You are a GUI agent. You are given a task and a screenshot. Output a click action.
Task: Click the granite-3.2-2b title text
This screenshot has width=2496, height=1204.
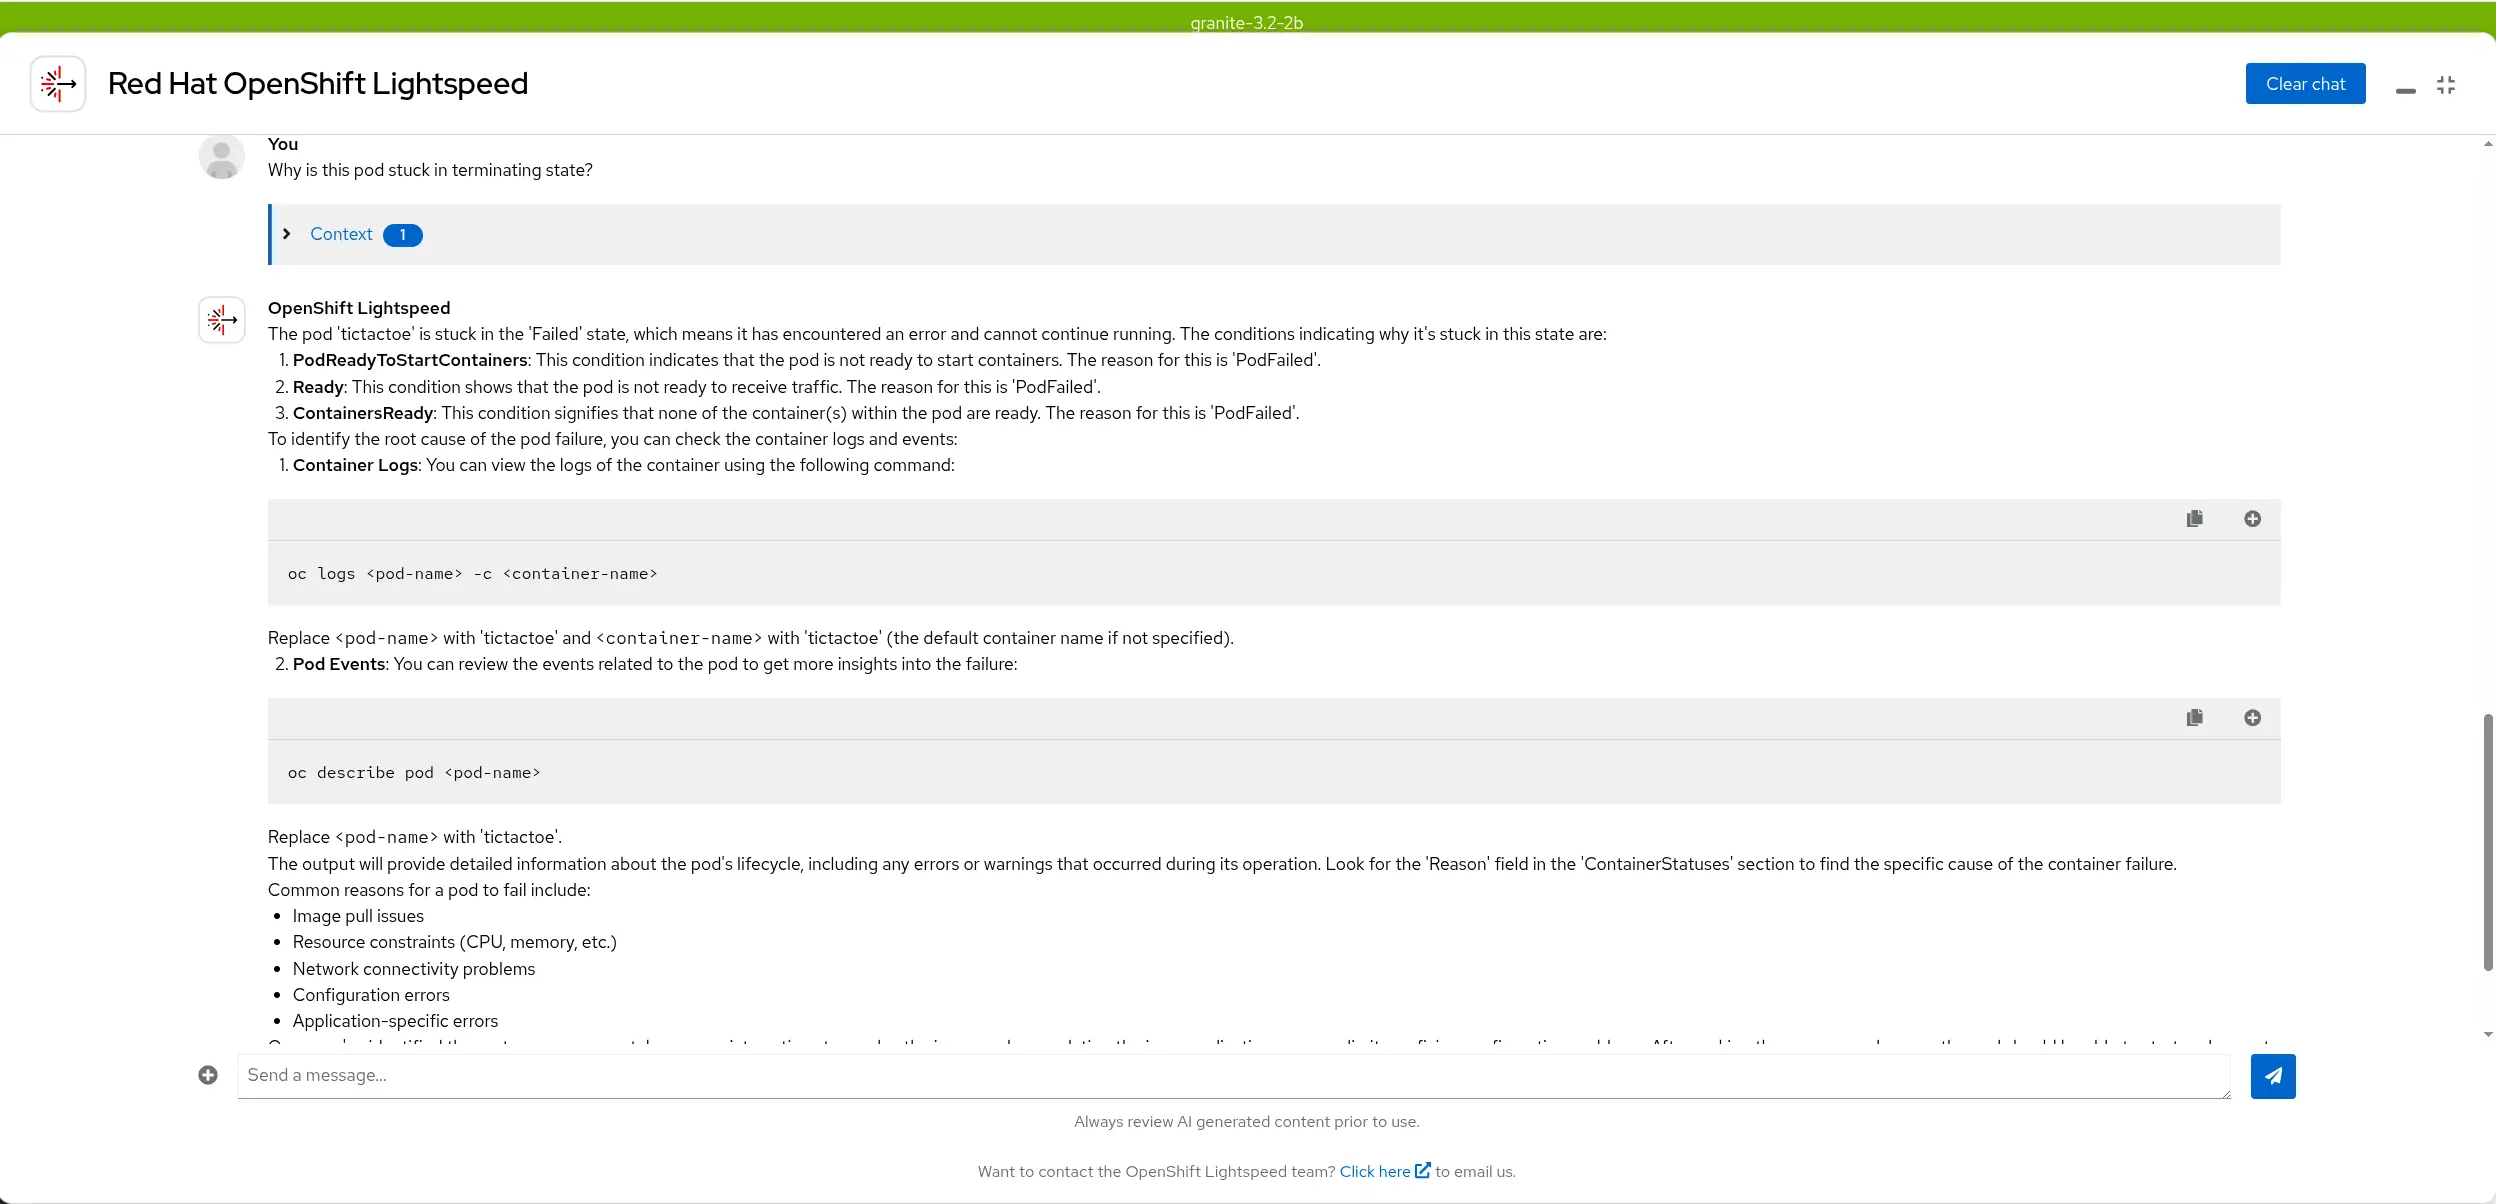(1247, 22)
